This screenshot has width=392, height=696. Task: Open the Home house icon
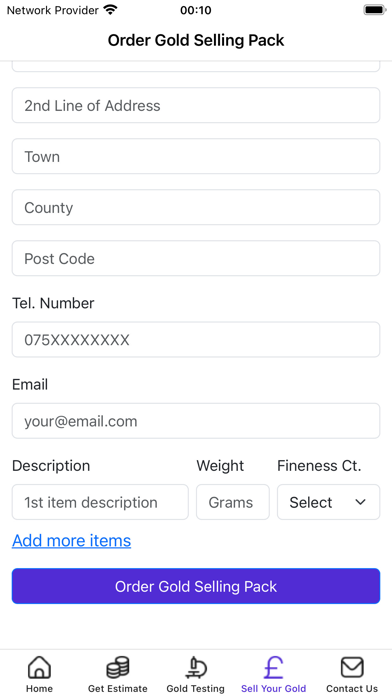coord(39,667)
